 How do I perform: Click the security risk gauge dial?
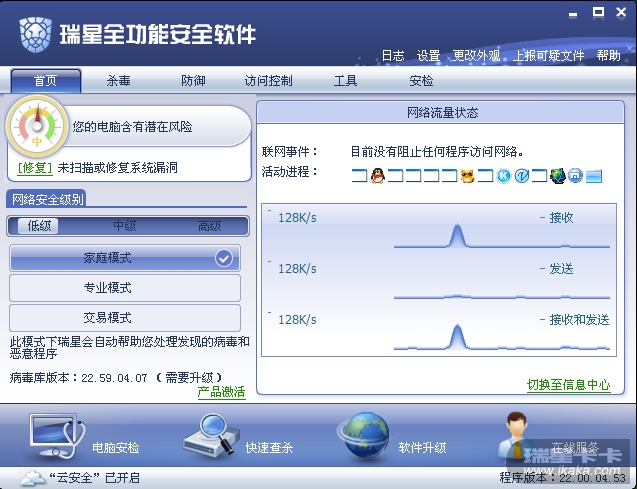point(37,126)
